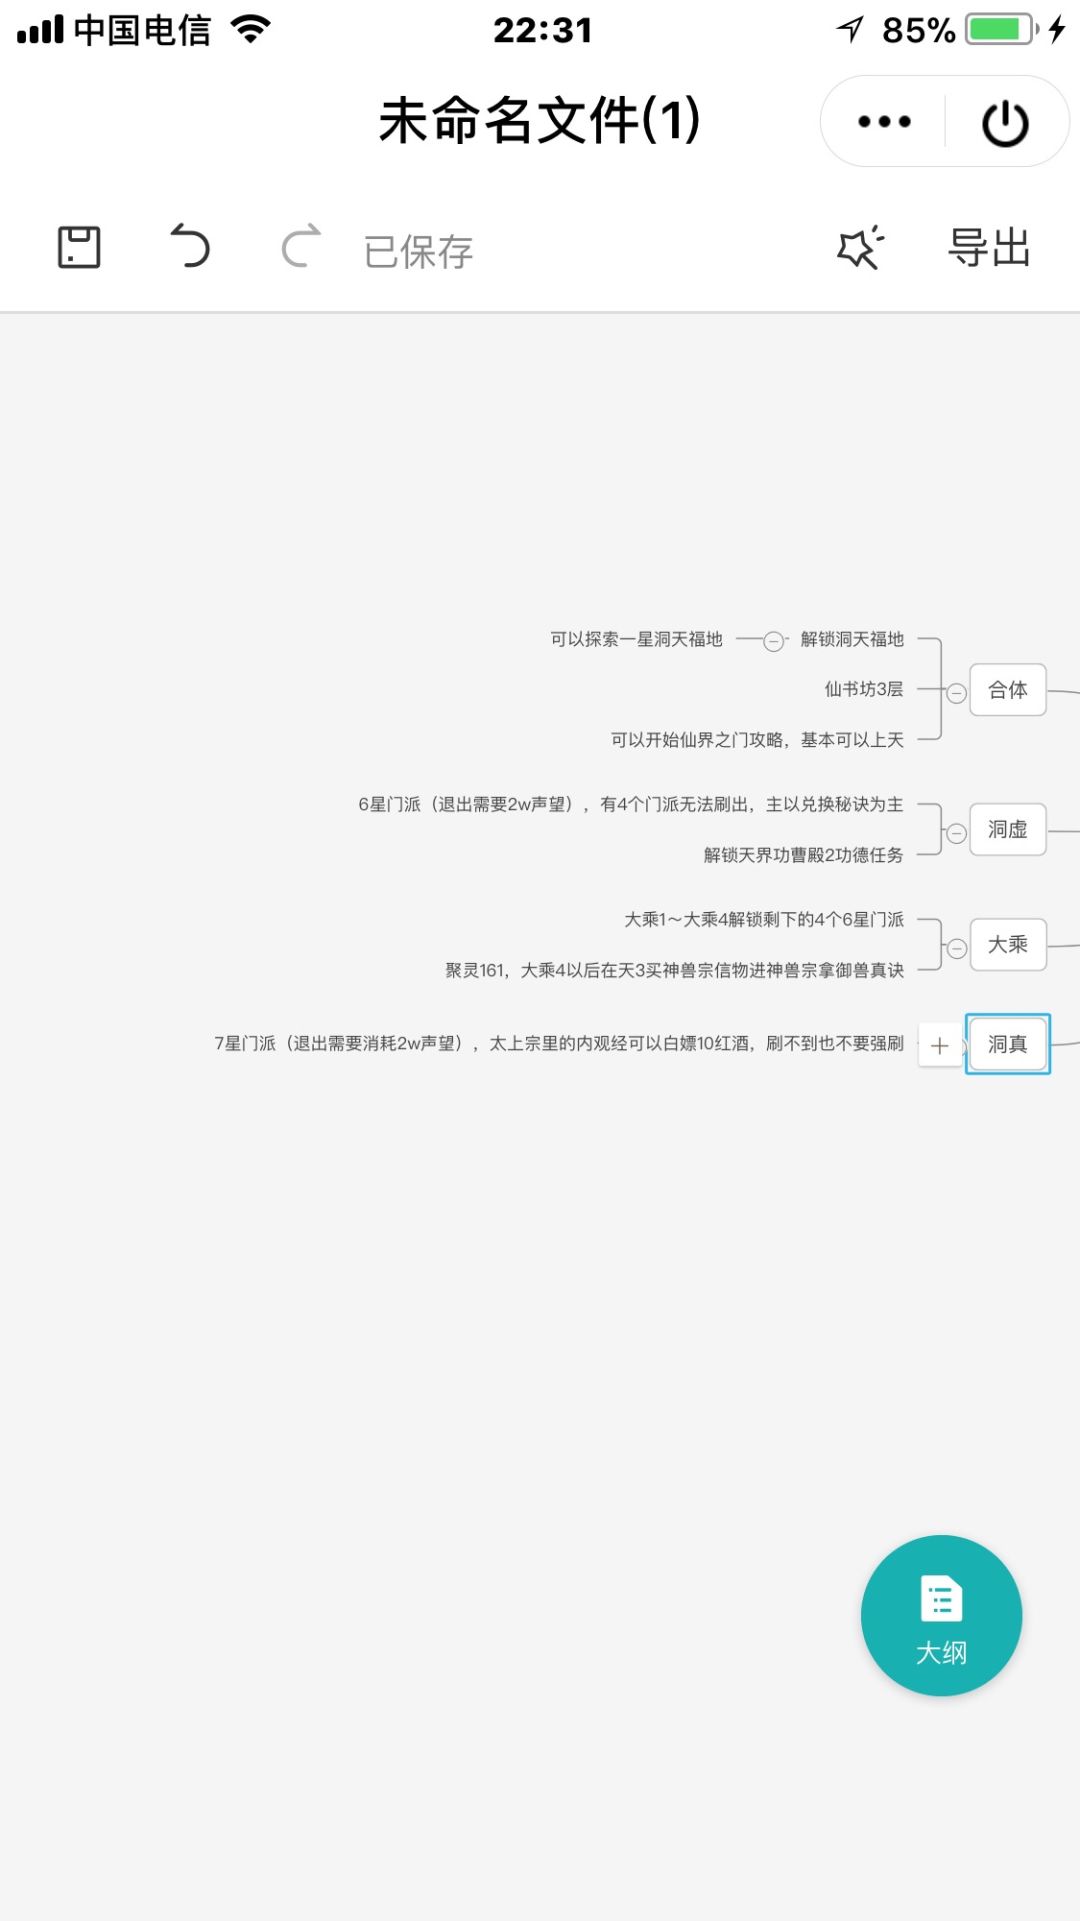Select the 大乘1~大乘4解锁 node
1080x1921 pixels.
(x=764, y=920)
